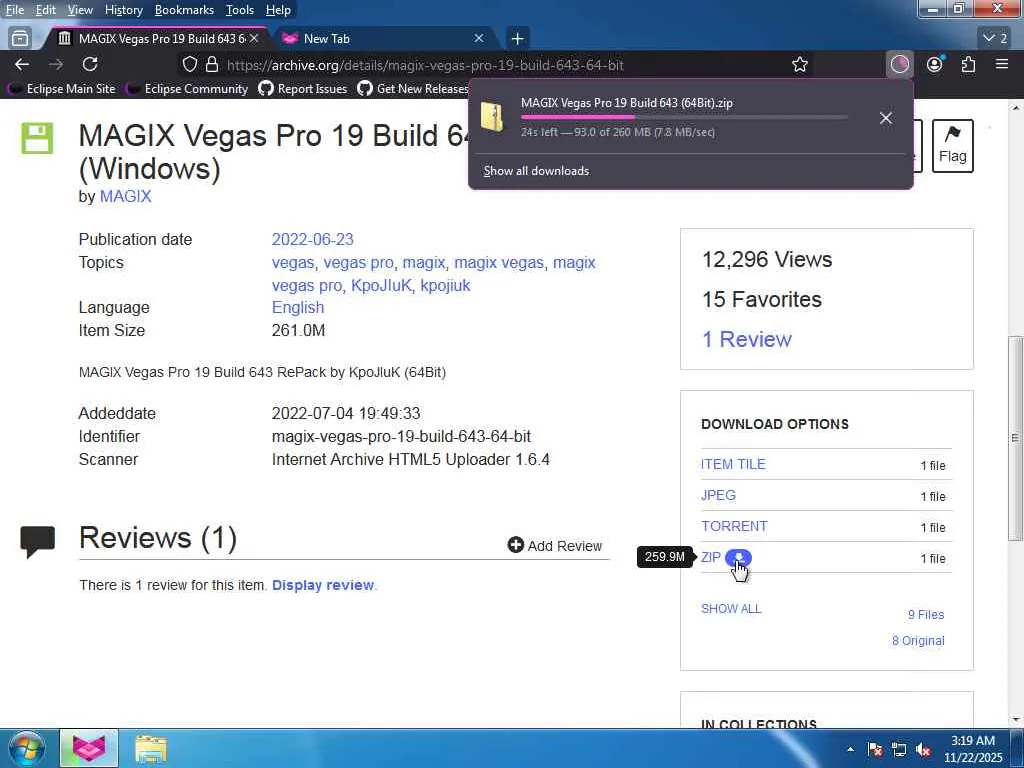
Task: Cancel the MAGIX zip download
Action: coord(886,118)
